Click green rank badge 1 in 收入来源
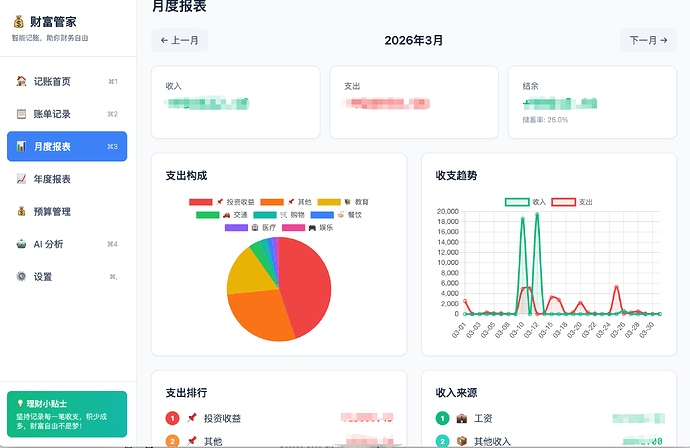690x448 pixels. [442, 418]
